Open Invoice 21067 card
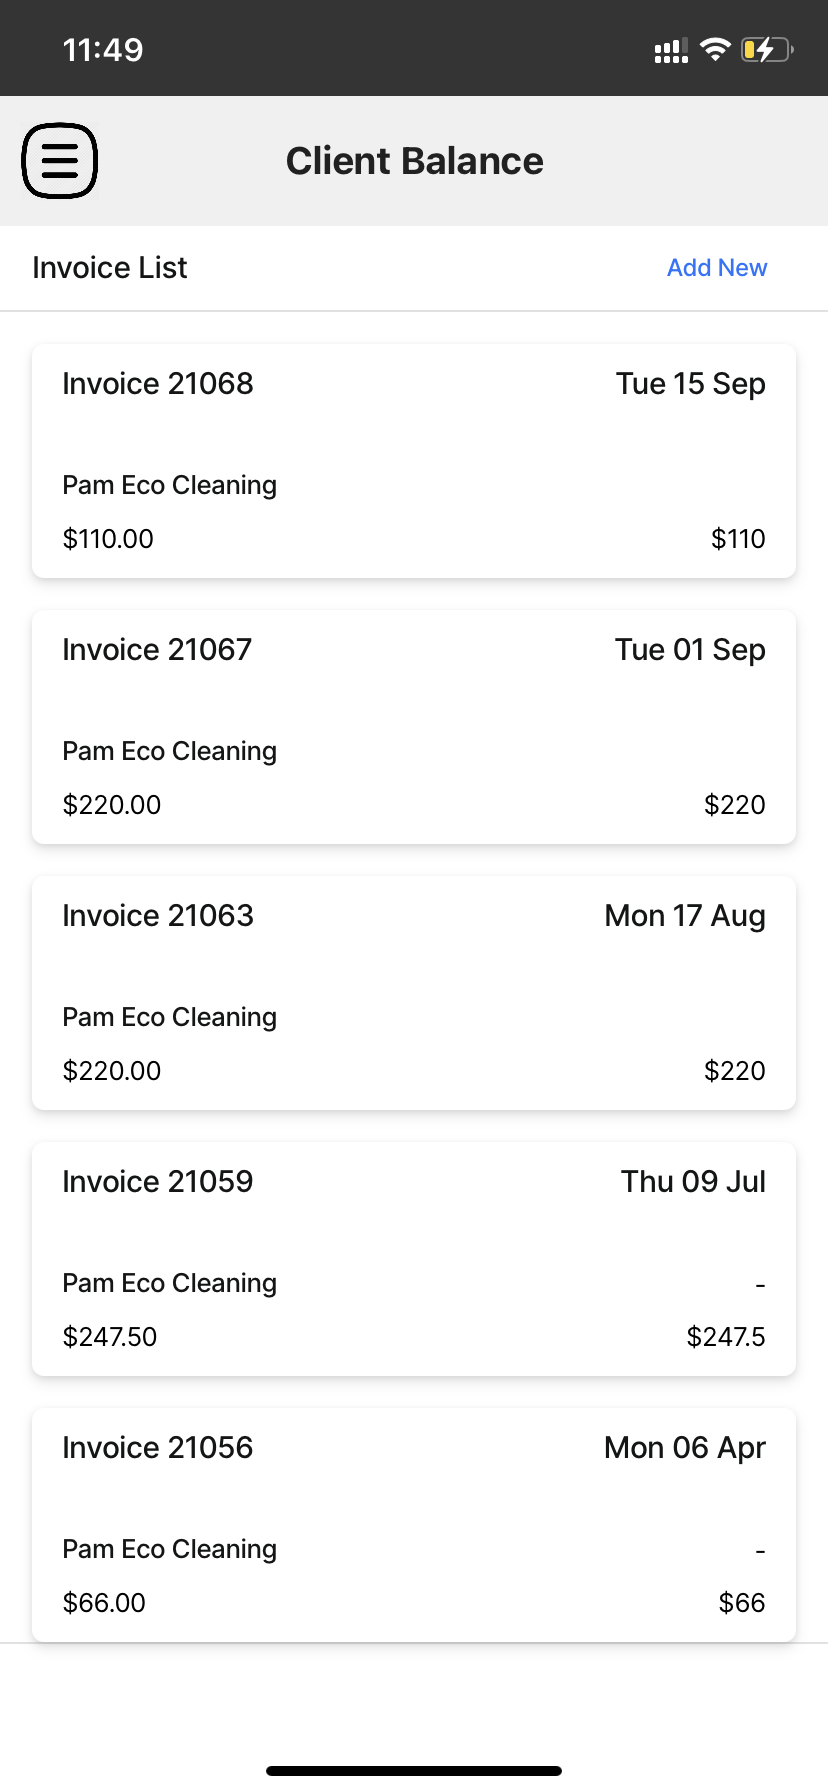Image resolution: width=828 pixels, height=1792 pixels. click(x=414, y=727)
